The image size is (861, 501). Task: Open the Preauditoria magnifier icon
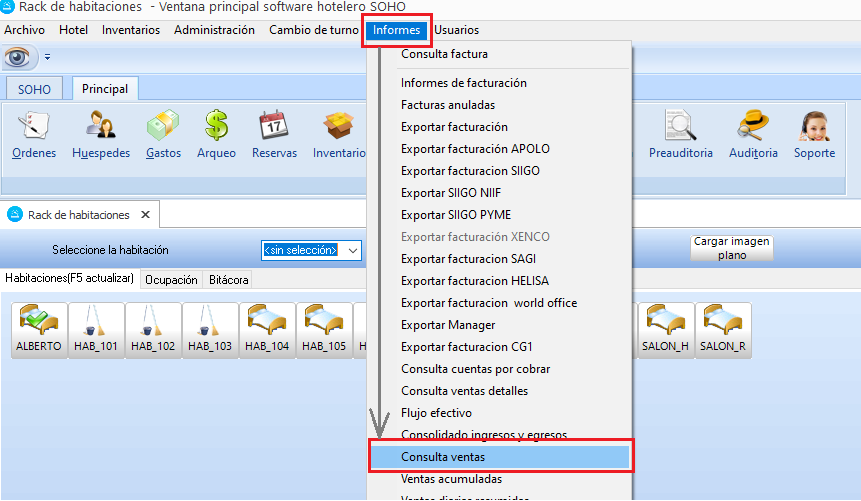[x=680, y=134]
